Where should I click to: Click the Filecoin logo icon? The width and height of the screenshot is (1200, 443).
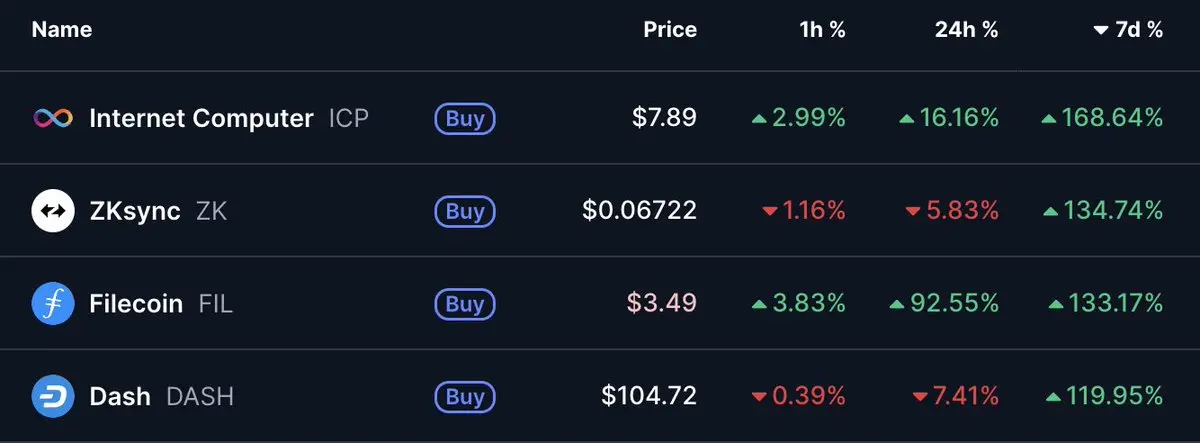pos(52,304)
